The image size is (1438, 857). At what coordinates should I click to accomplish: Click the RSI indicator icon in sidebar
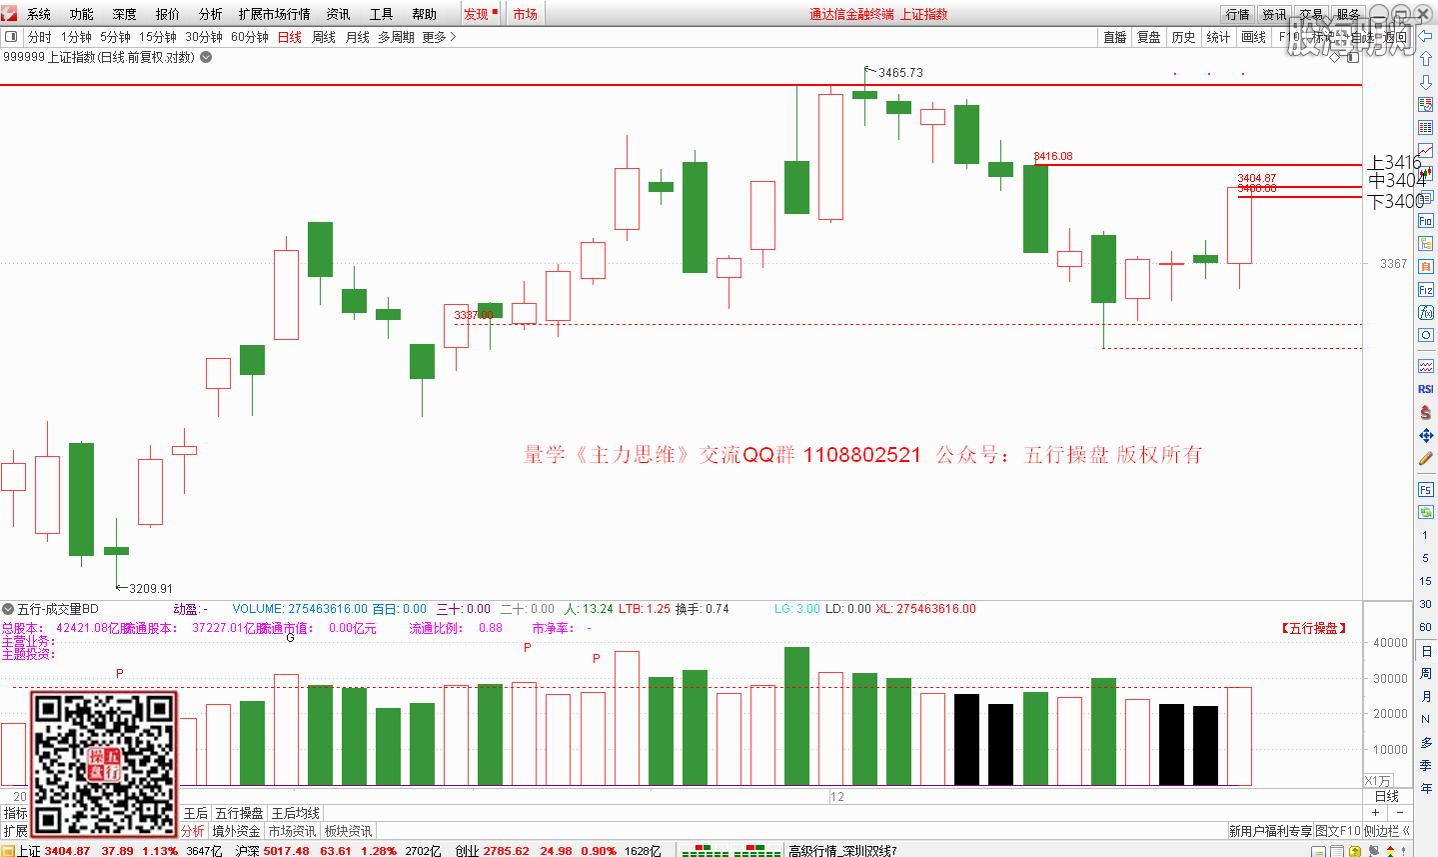point(1426,389)
